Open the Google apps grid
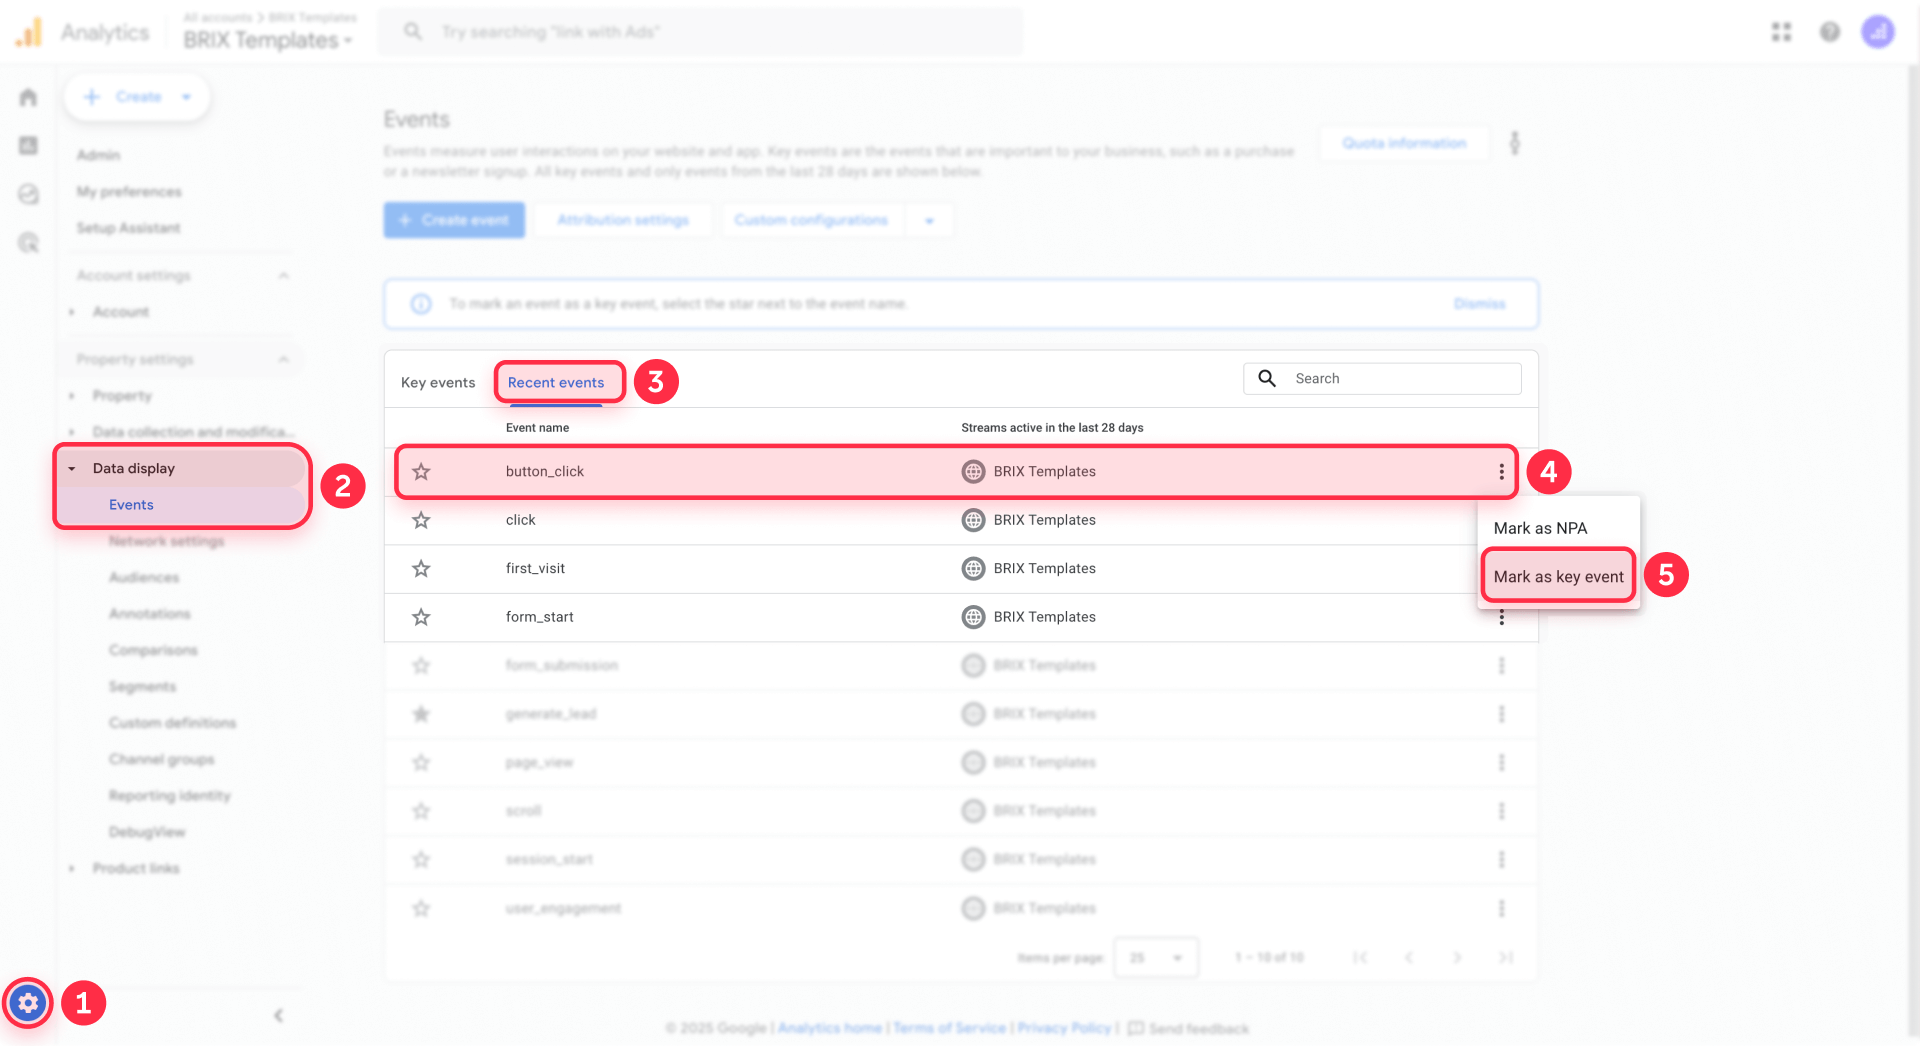Image resolution: width=1920 pixels, height=1046 pixels. pyautogui.click(x=1781, y=31)
